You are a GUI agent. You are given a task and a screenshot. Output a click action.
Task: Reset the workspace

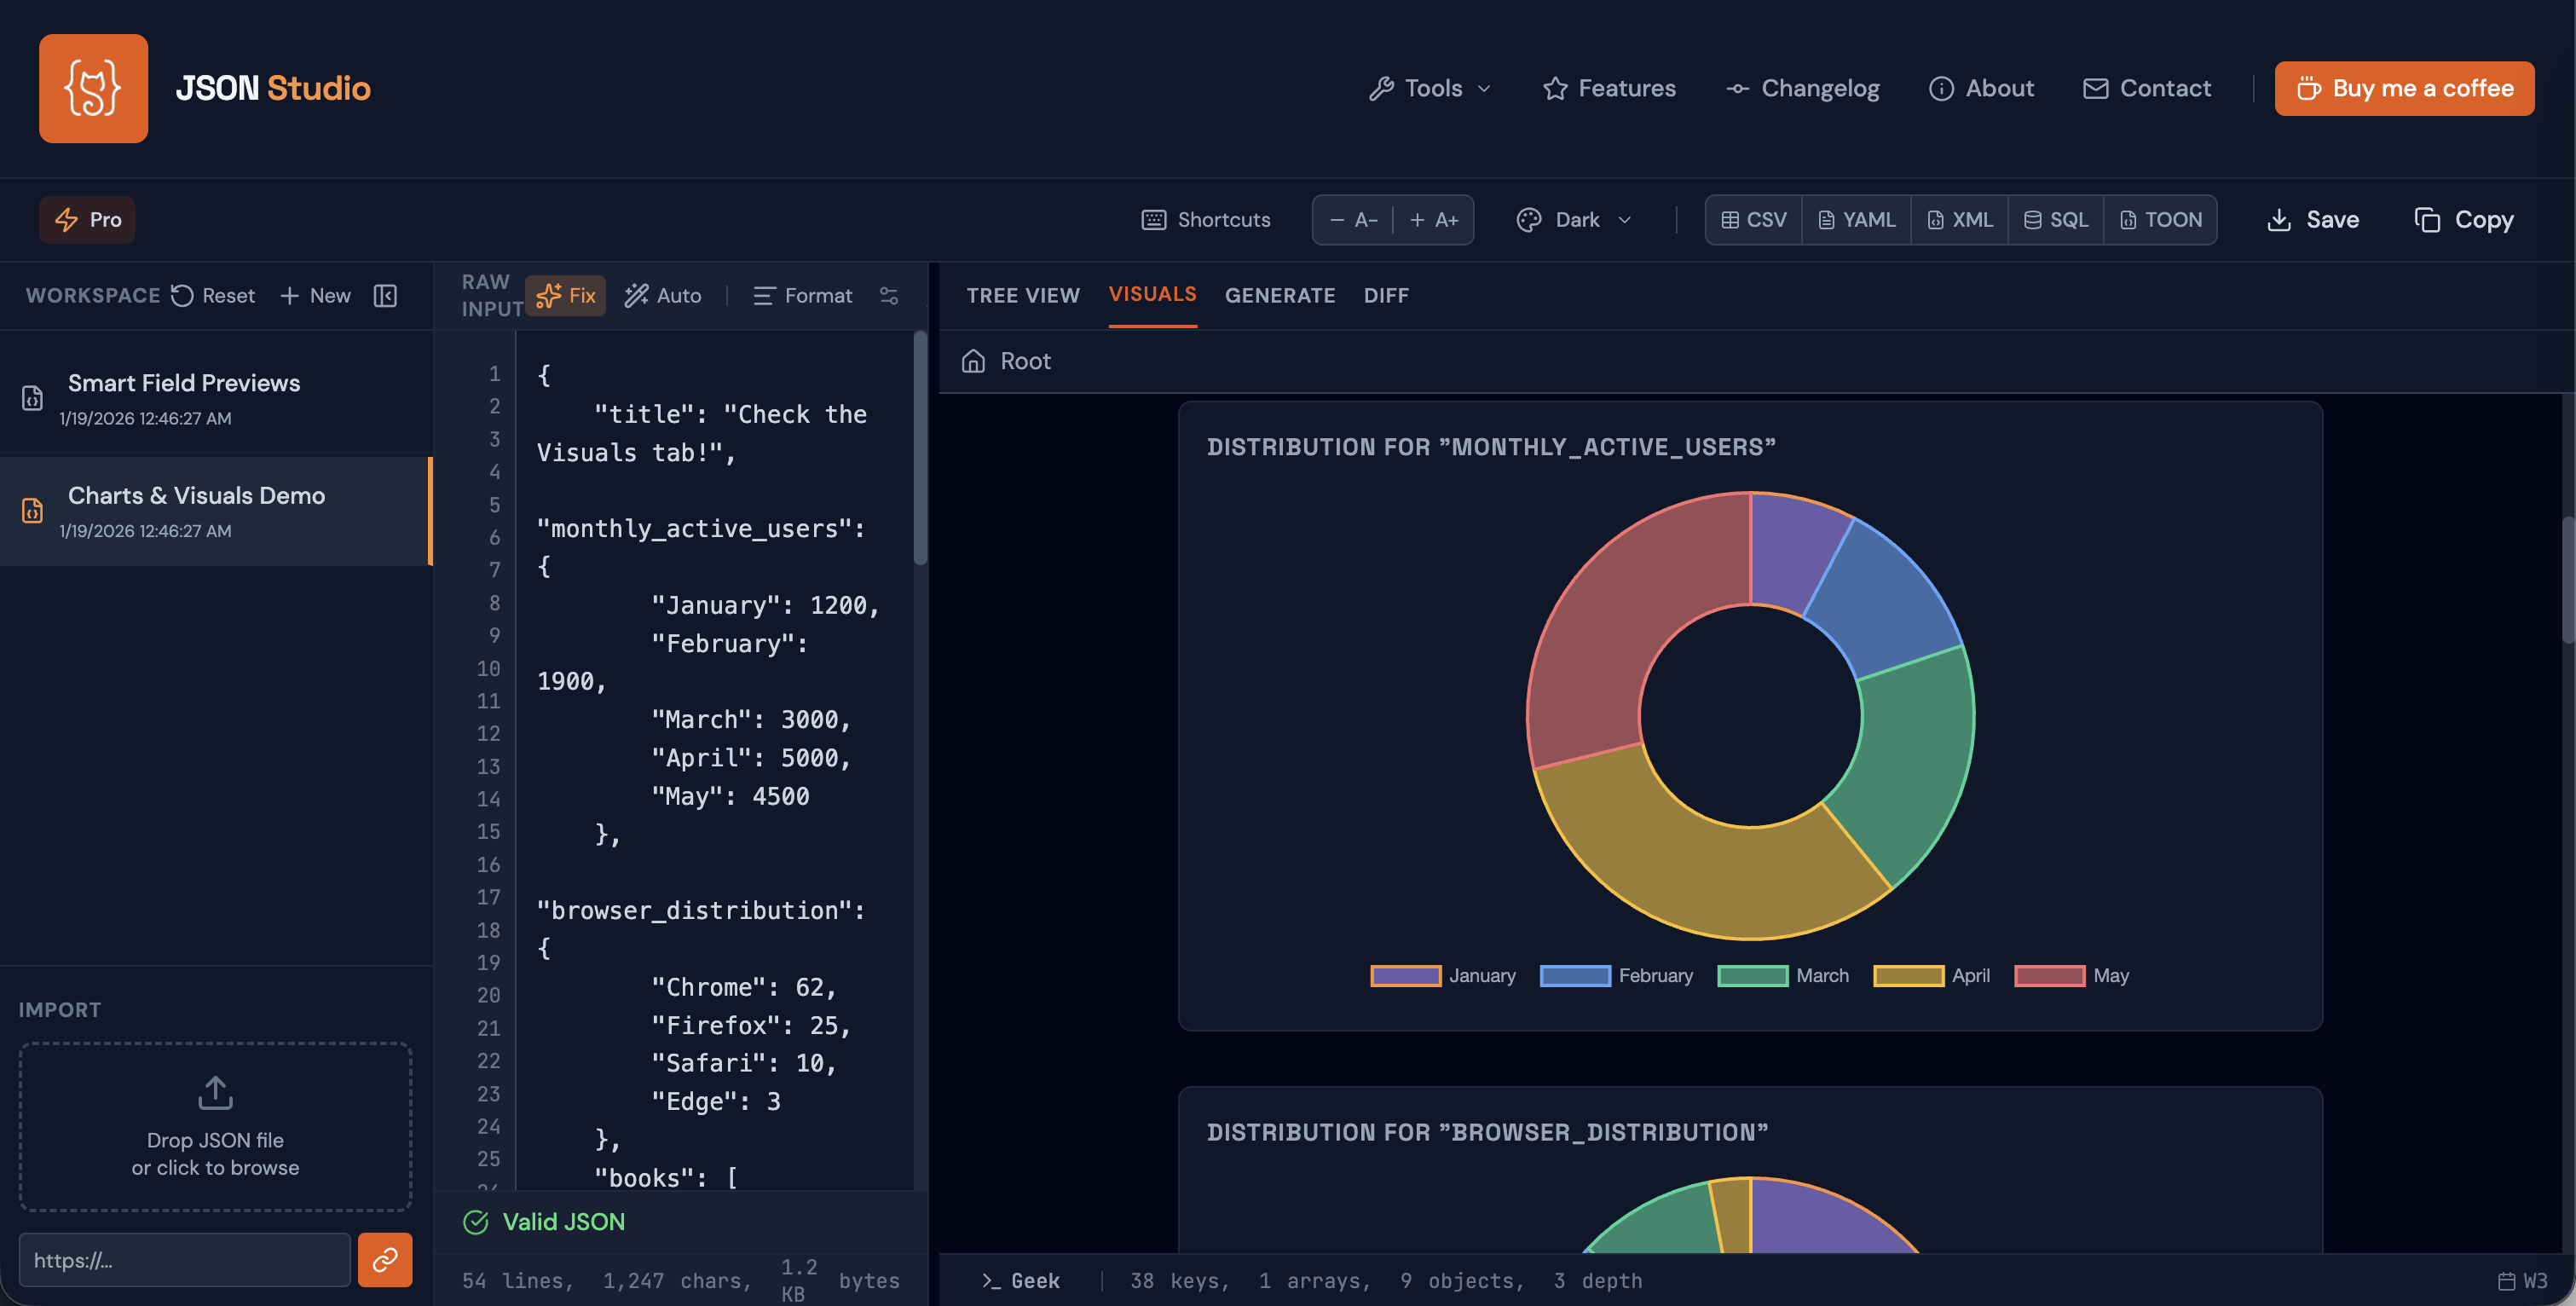pos(211,295)
